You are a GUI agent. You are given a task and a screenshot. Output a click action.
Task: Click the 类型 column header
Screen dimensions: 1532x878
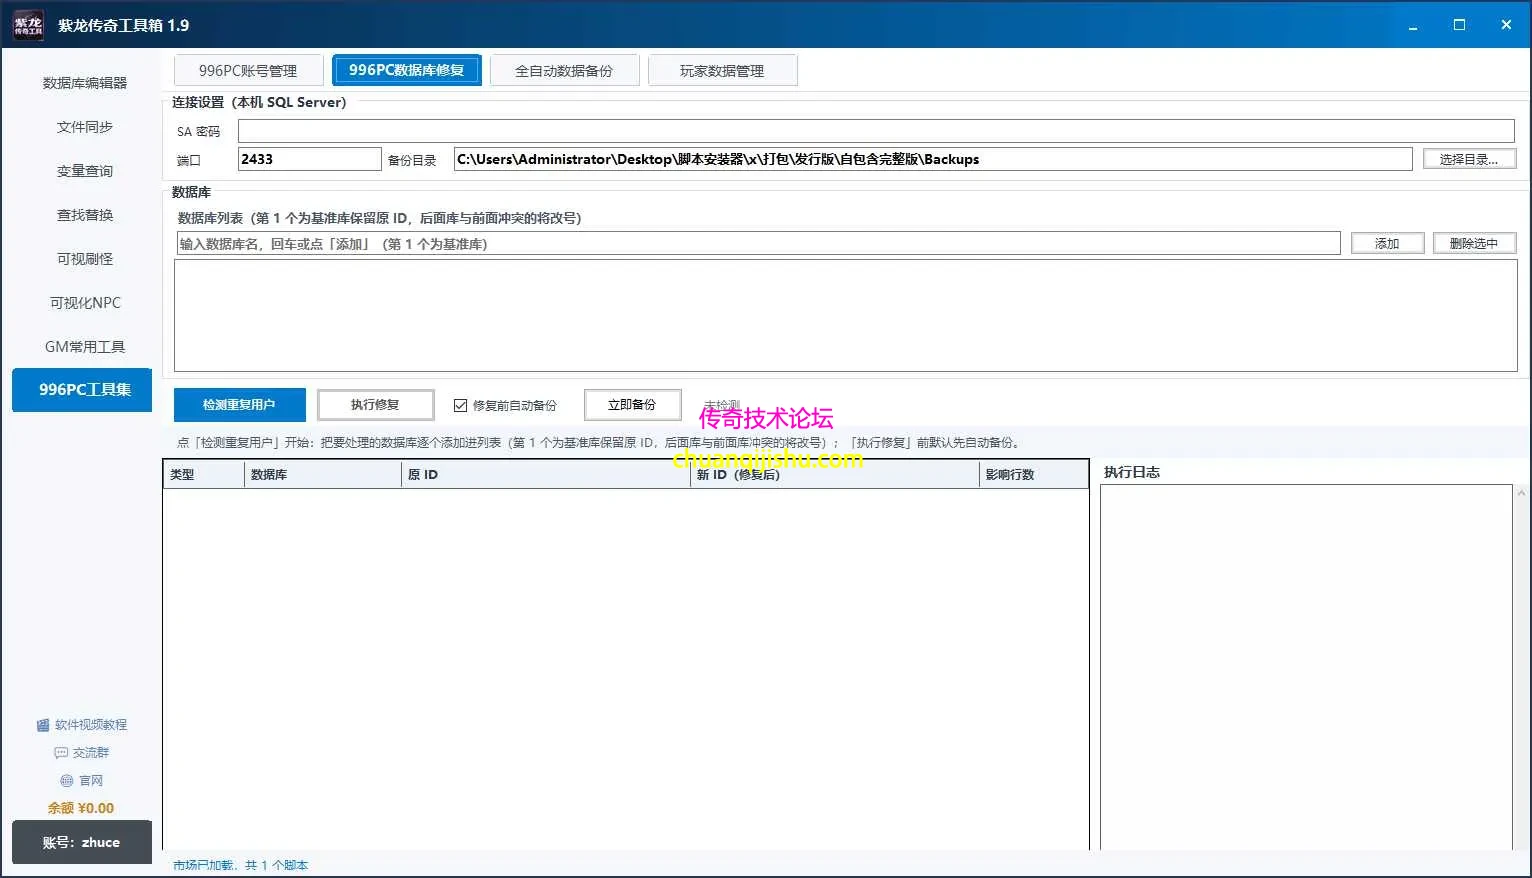tap(204, 475)
